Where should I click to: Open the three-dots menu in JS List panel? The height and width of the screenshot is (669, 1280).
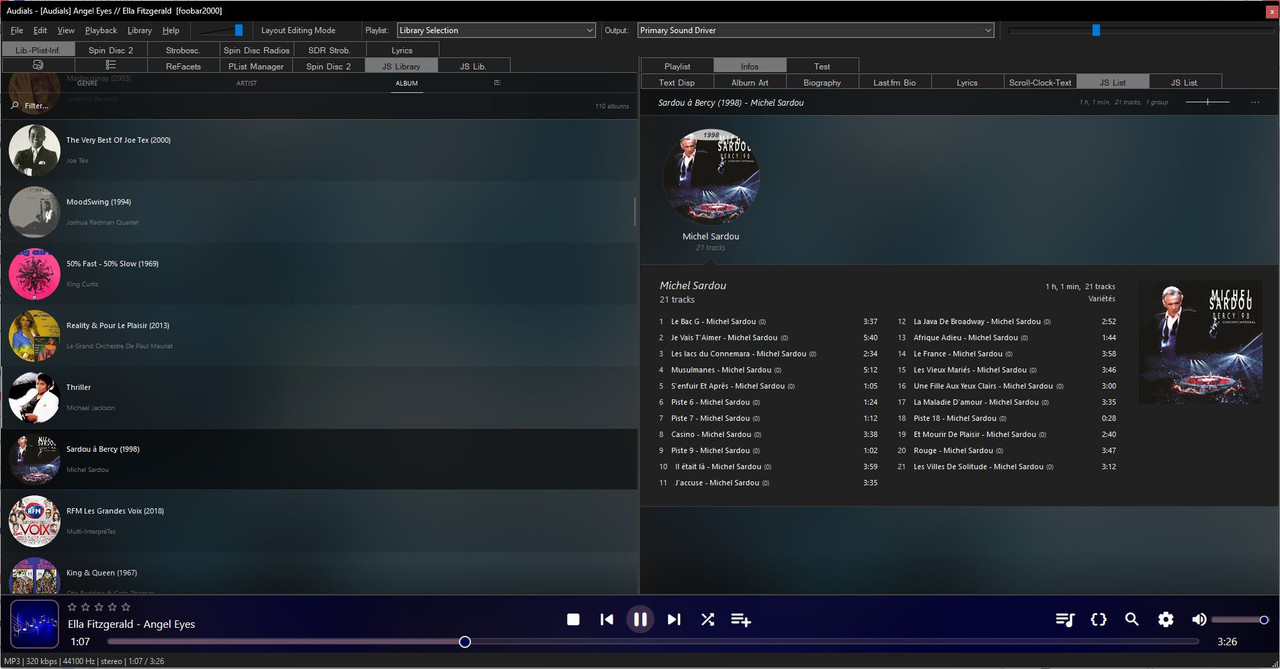(1255, 102)
